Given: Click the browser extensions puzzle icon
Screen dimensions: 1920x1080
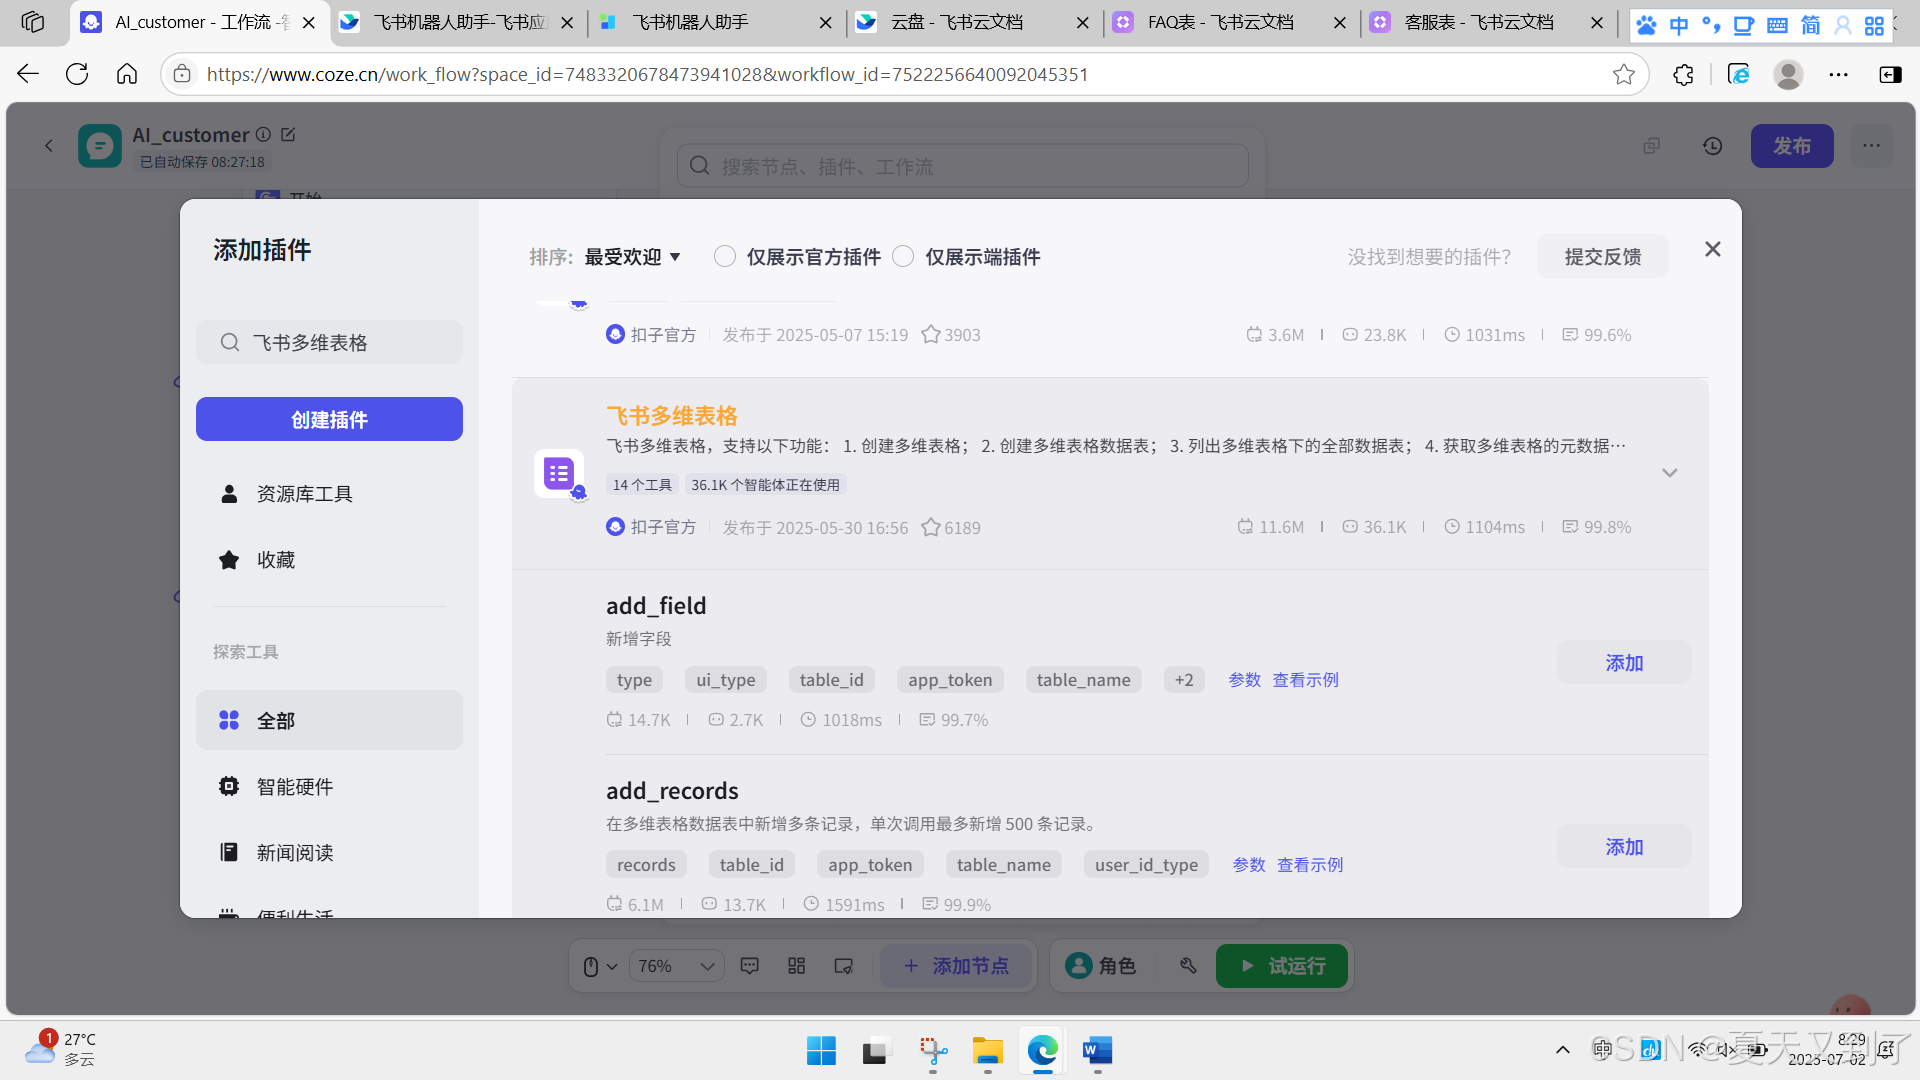Looking at the screenshot, I should pyautogui.click(x=1683, y=75).
